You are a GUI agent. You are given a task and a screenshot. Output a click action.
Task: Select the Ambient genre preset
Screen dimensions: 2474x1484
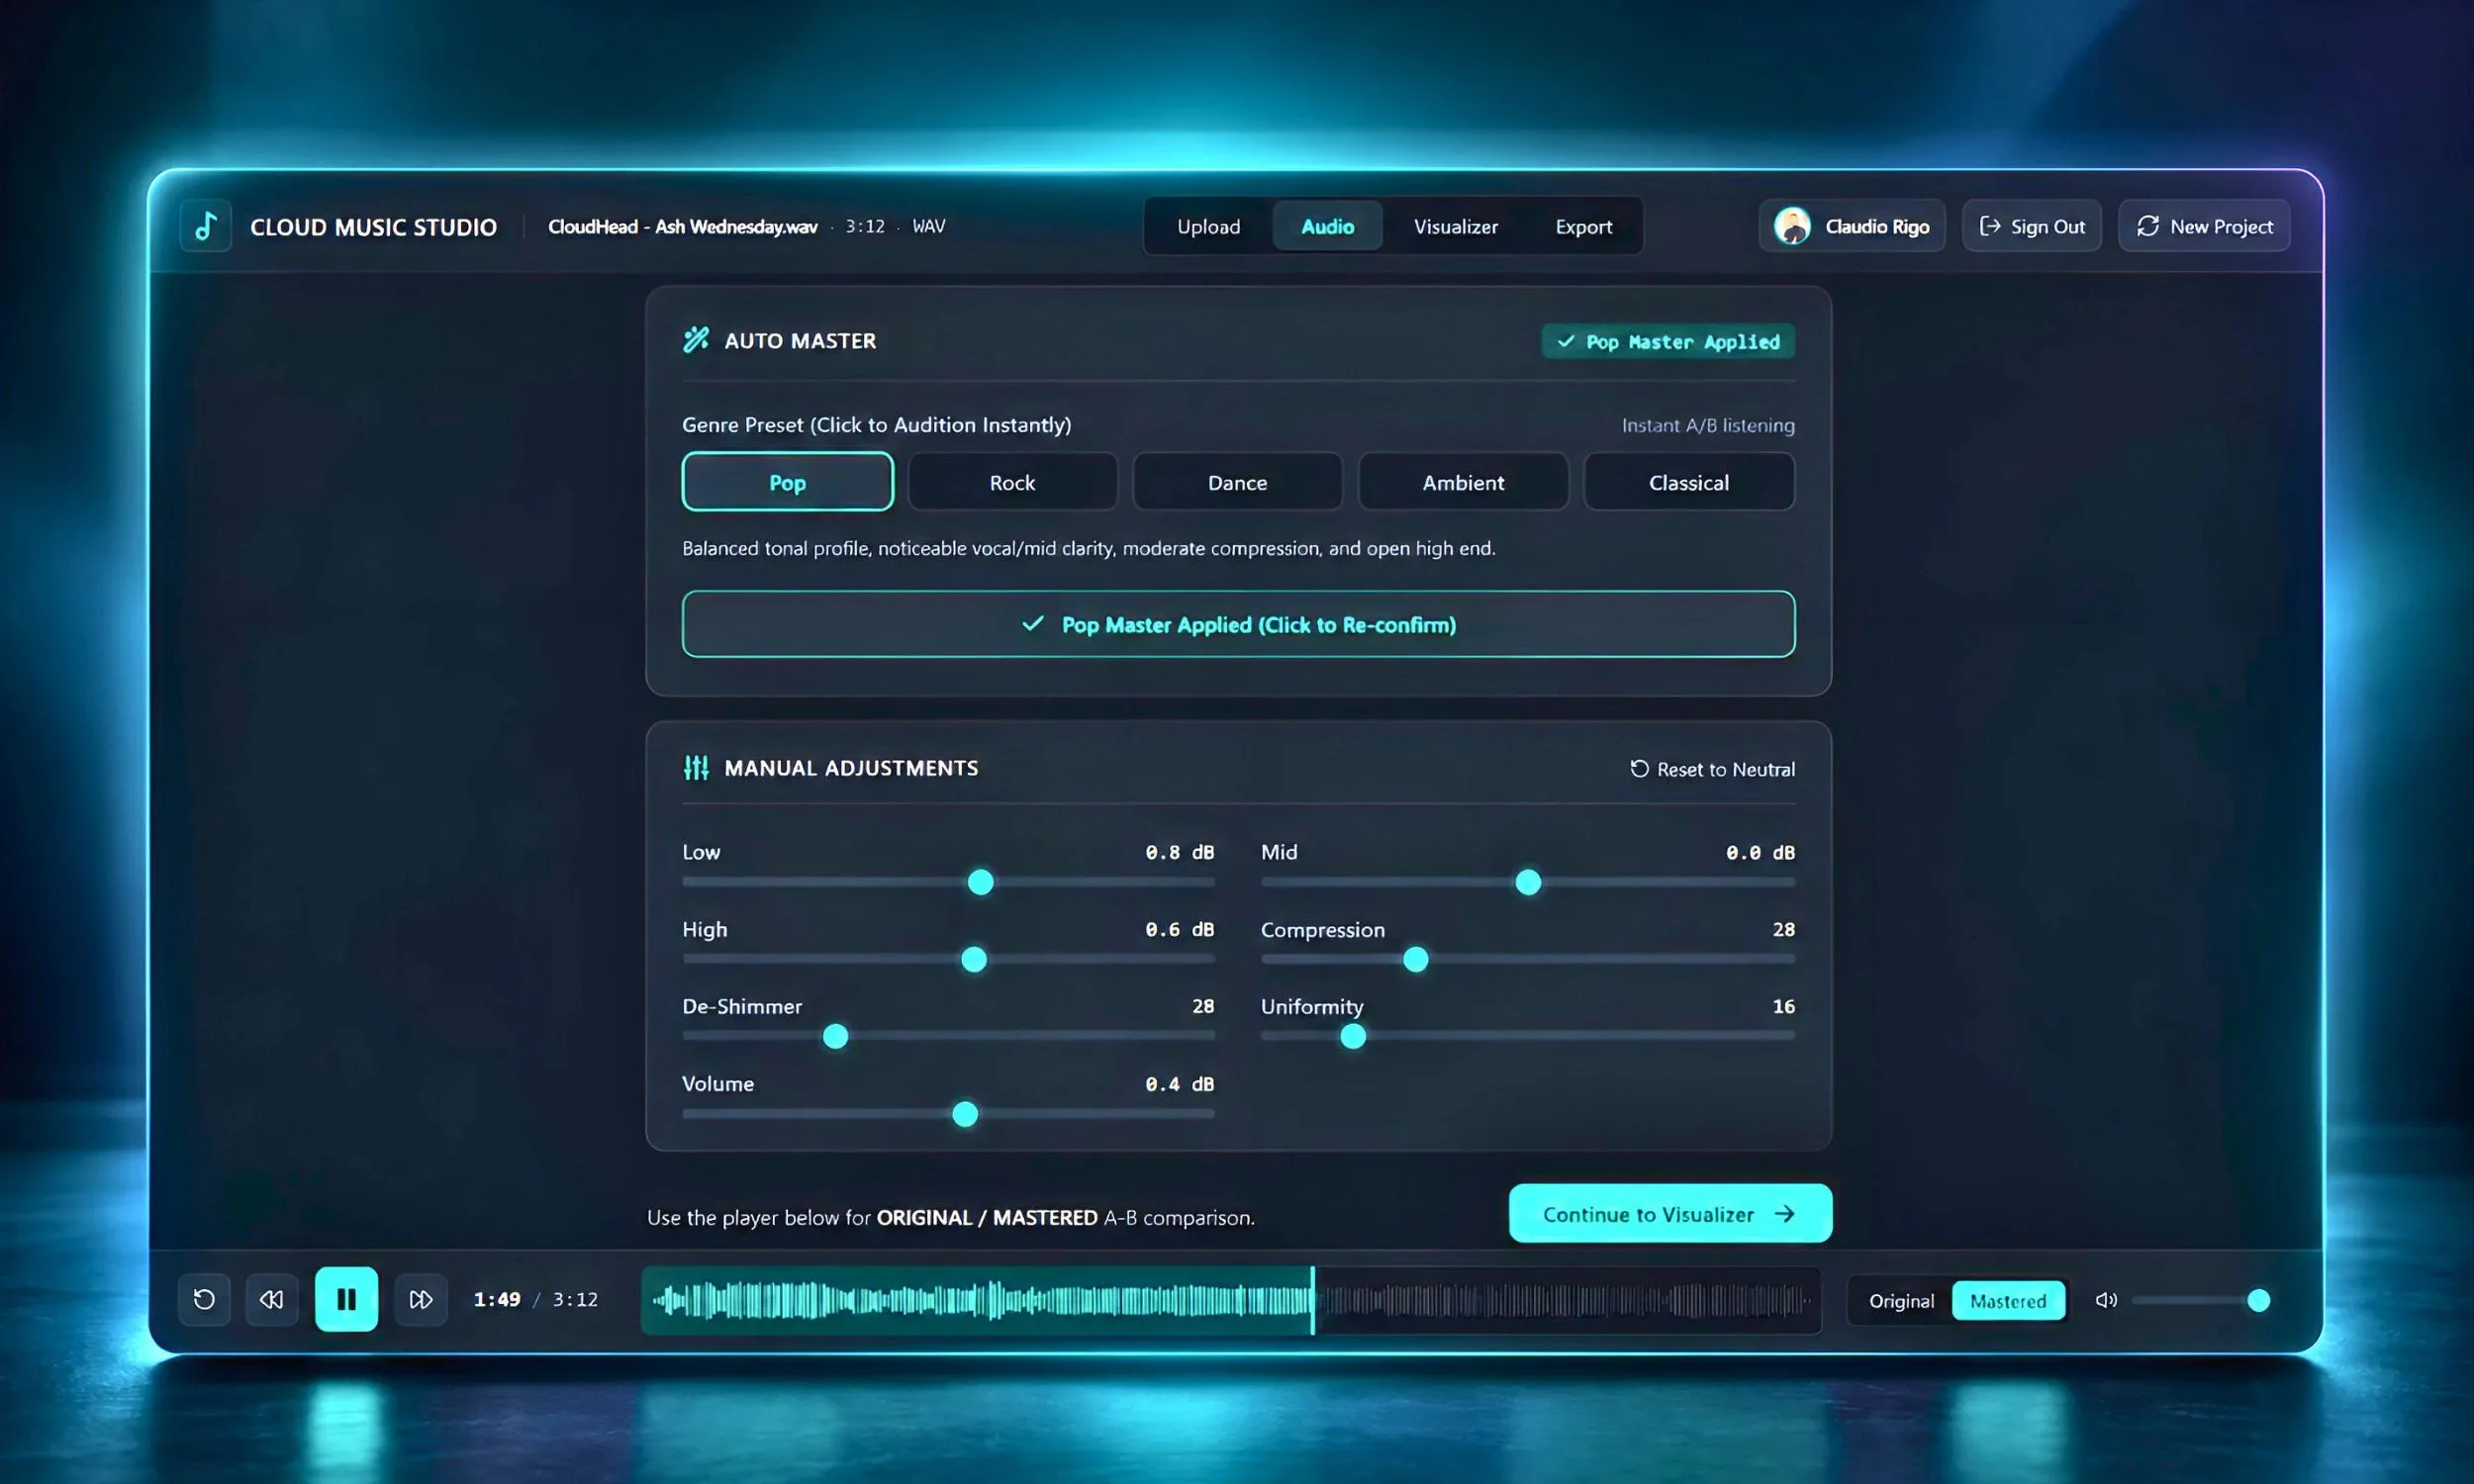pos(1463,482)
